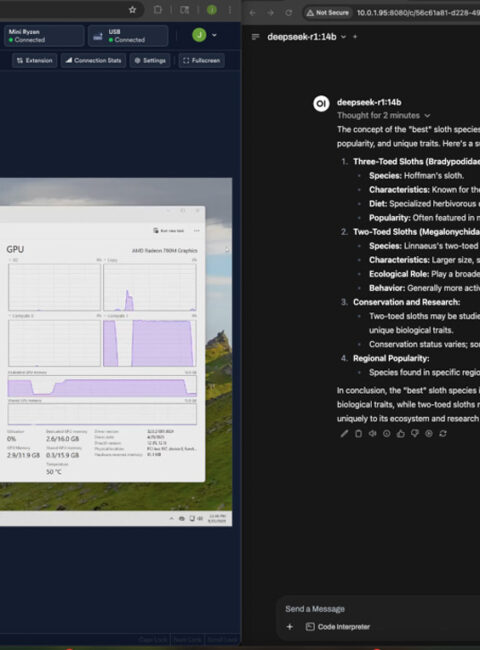Screen dimensions: 480x650
Task: Expand the Thought for 2 minutes section
Action: tap(383, 116)
